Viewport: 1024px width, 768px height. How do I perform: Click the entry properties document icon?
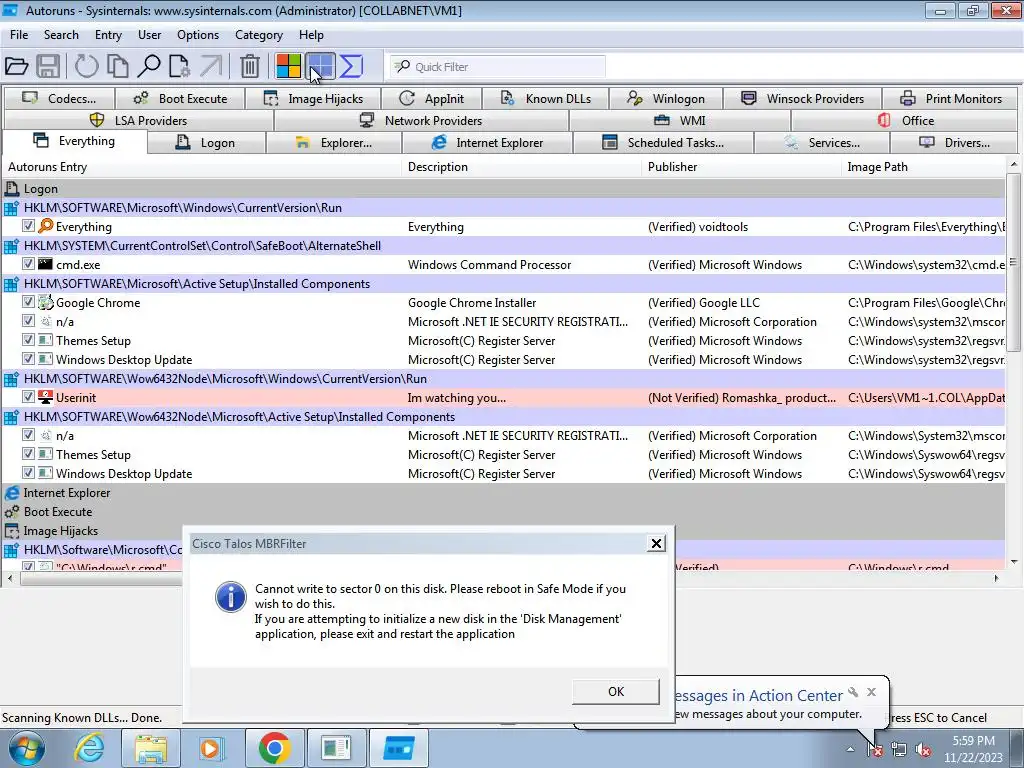pyautogui.click(x=180, y=66)
